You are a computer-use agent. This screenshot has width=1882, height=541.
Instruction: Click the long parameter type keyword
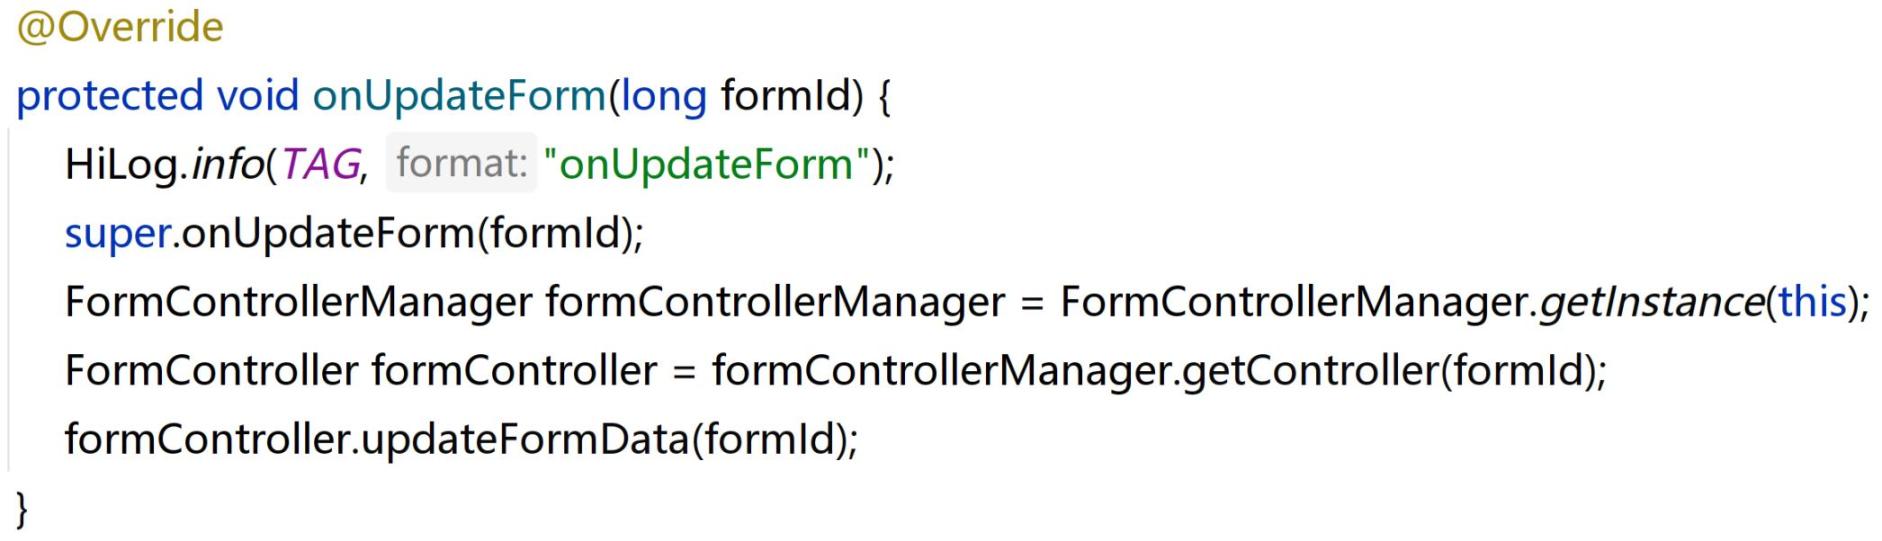(x=664, y=96)
